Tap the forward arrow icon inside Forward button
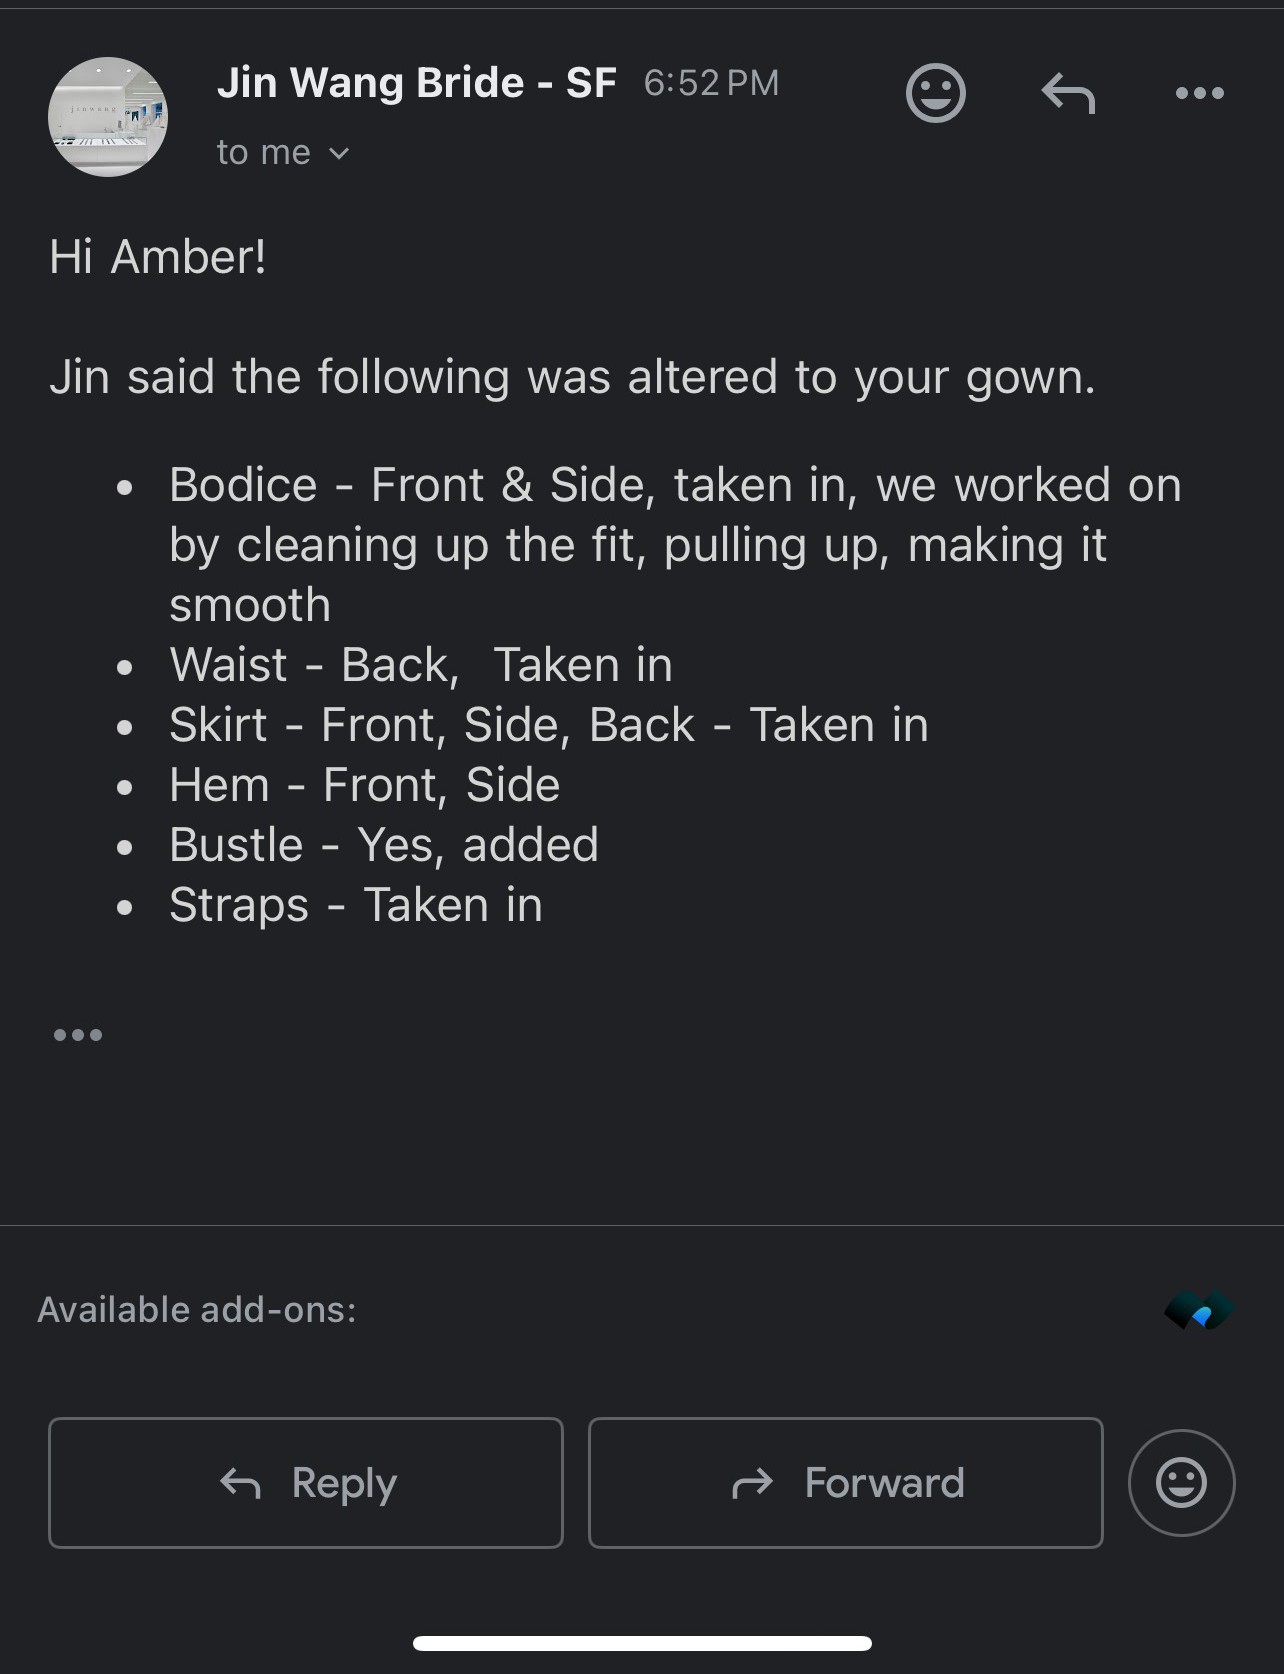This screenshot has height=1674, width=1284. pos(753,1483)
